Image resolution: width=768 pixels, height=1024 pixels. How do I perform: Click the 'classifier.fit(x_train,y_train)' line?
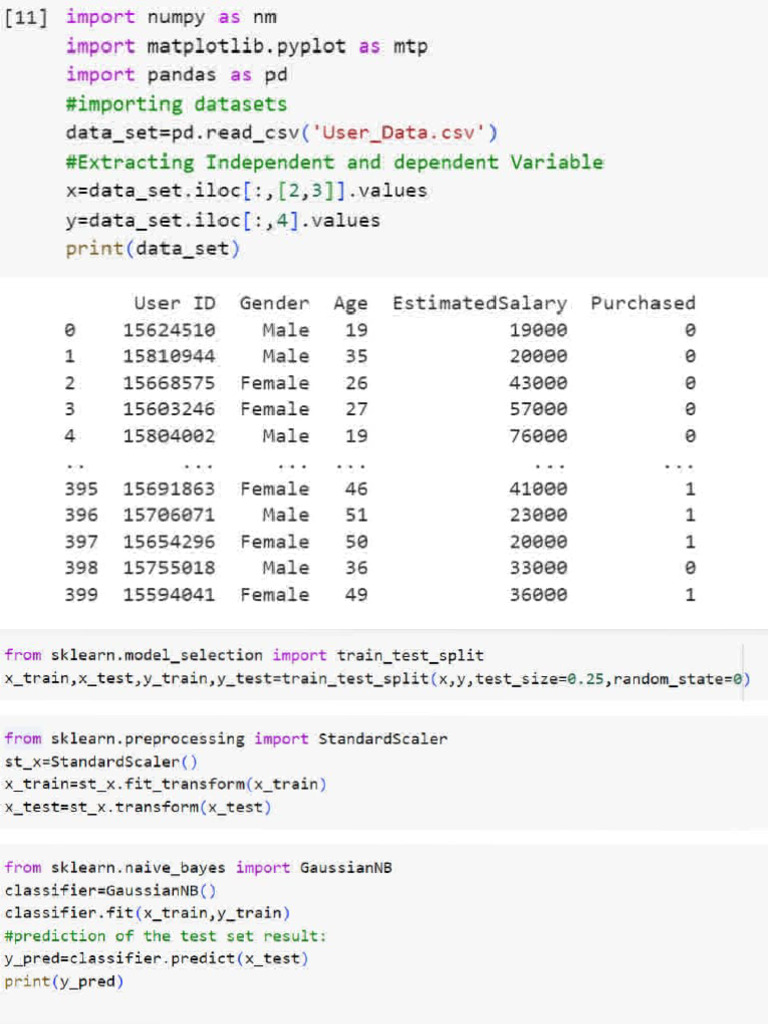(147, 913)
